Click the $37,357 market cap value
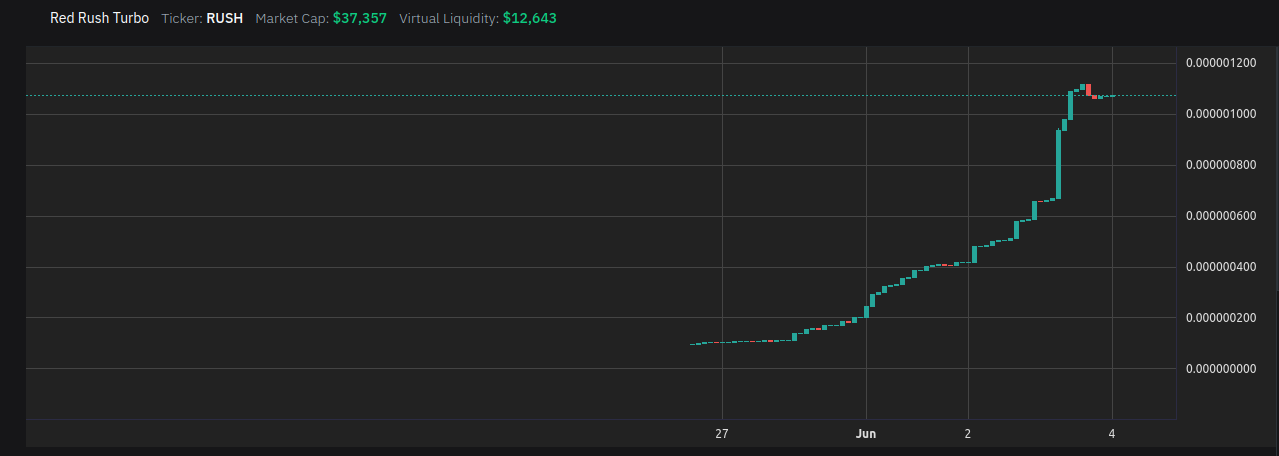 [x=359, y=18]
